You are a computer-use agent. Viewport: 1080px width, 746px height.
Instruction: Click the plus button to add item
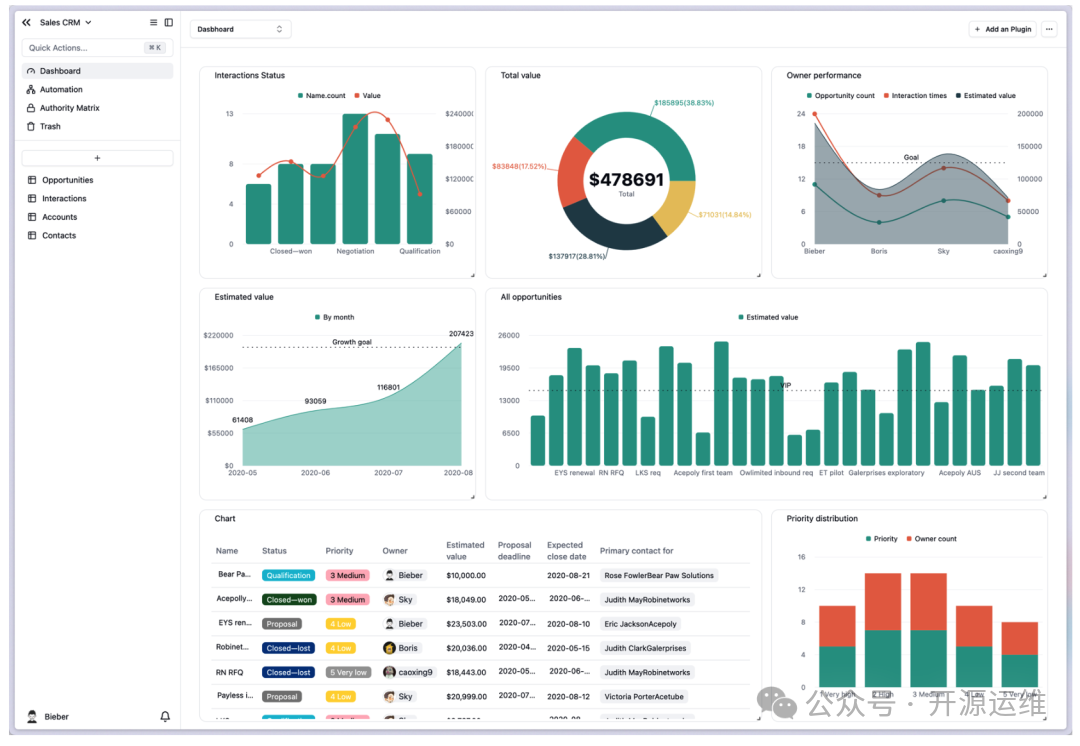pos(97,158)
